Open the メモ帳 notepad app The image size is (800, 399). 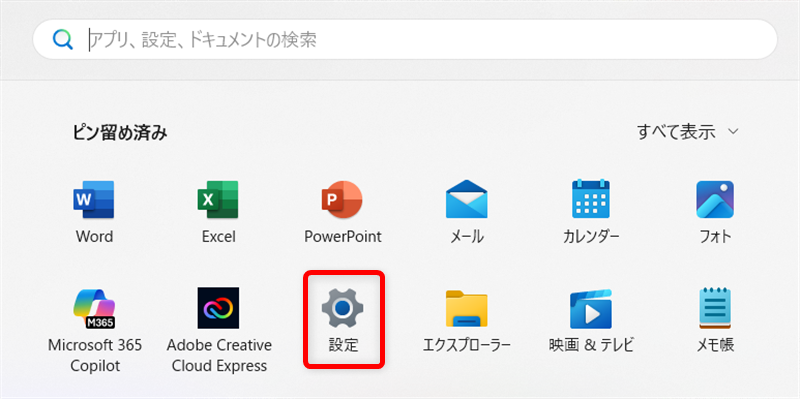pyautogui.click(x=715, y=308)
